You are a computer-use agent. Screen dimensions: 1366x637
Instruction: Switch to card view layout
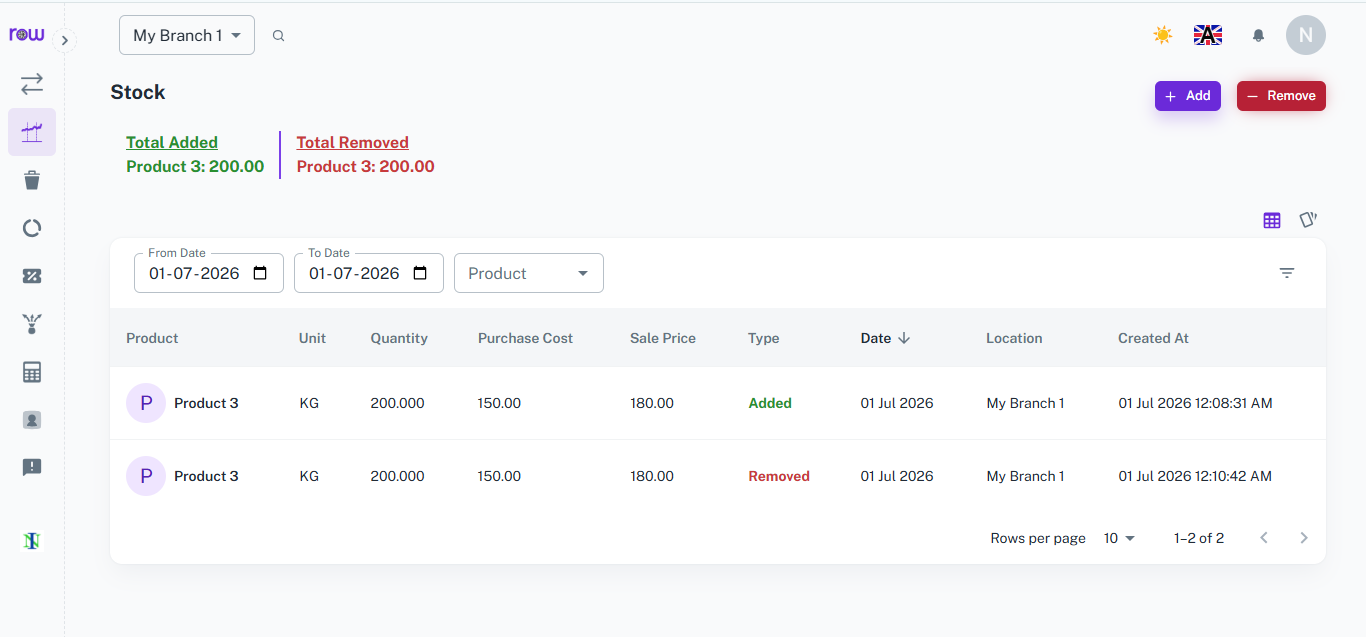[x=1308, y=220]
